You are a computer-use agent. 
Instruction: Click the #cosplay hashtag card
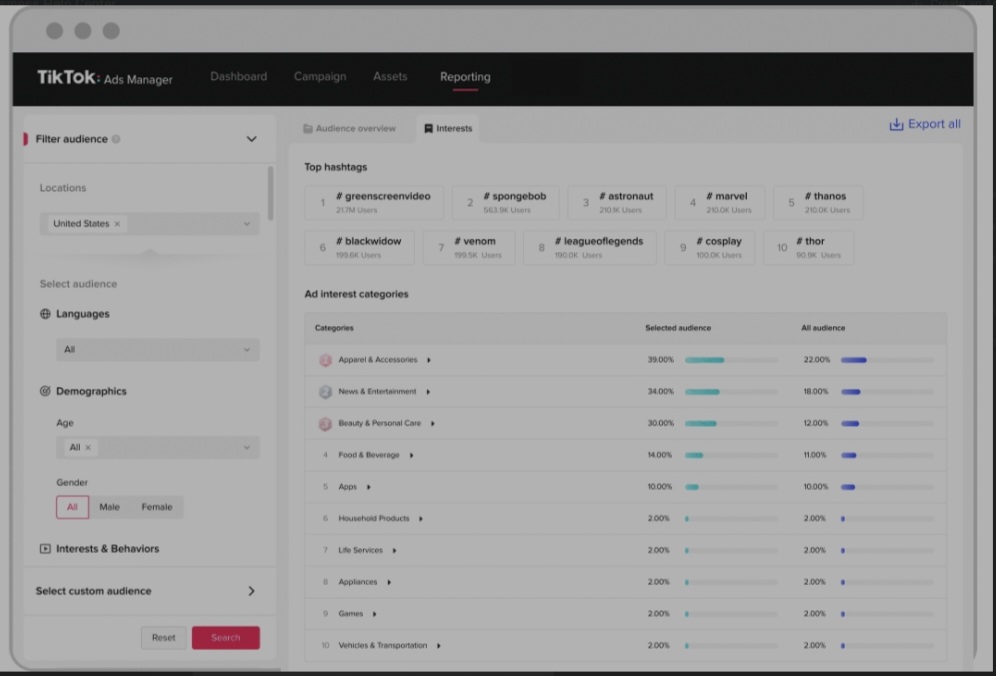[710, 248]
